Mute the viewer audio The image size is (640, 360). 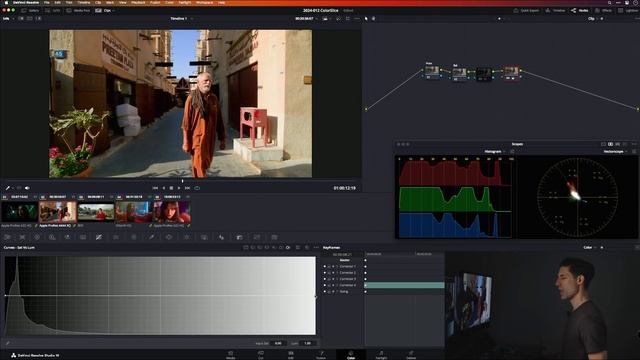point(27,188)
